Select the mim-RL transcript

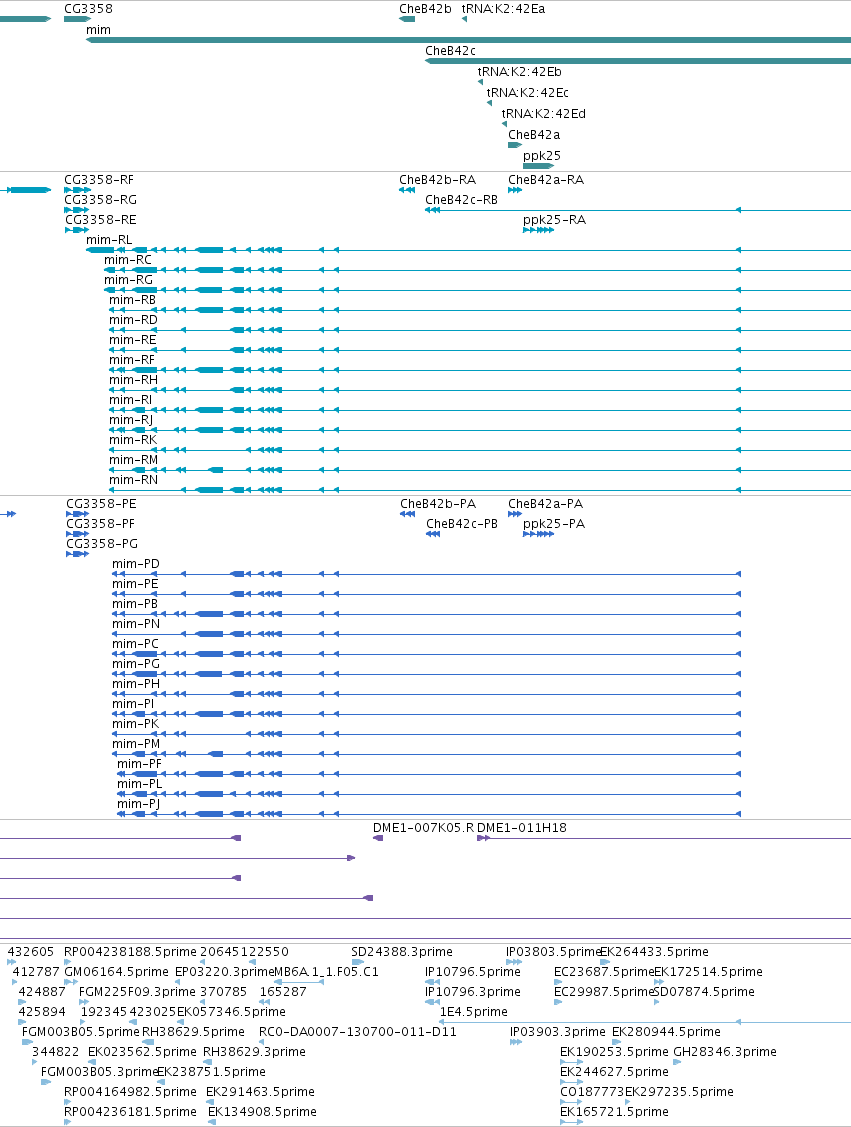click(x=109, y=239)
